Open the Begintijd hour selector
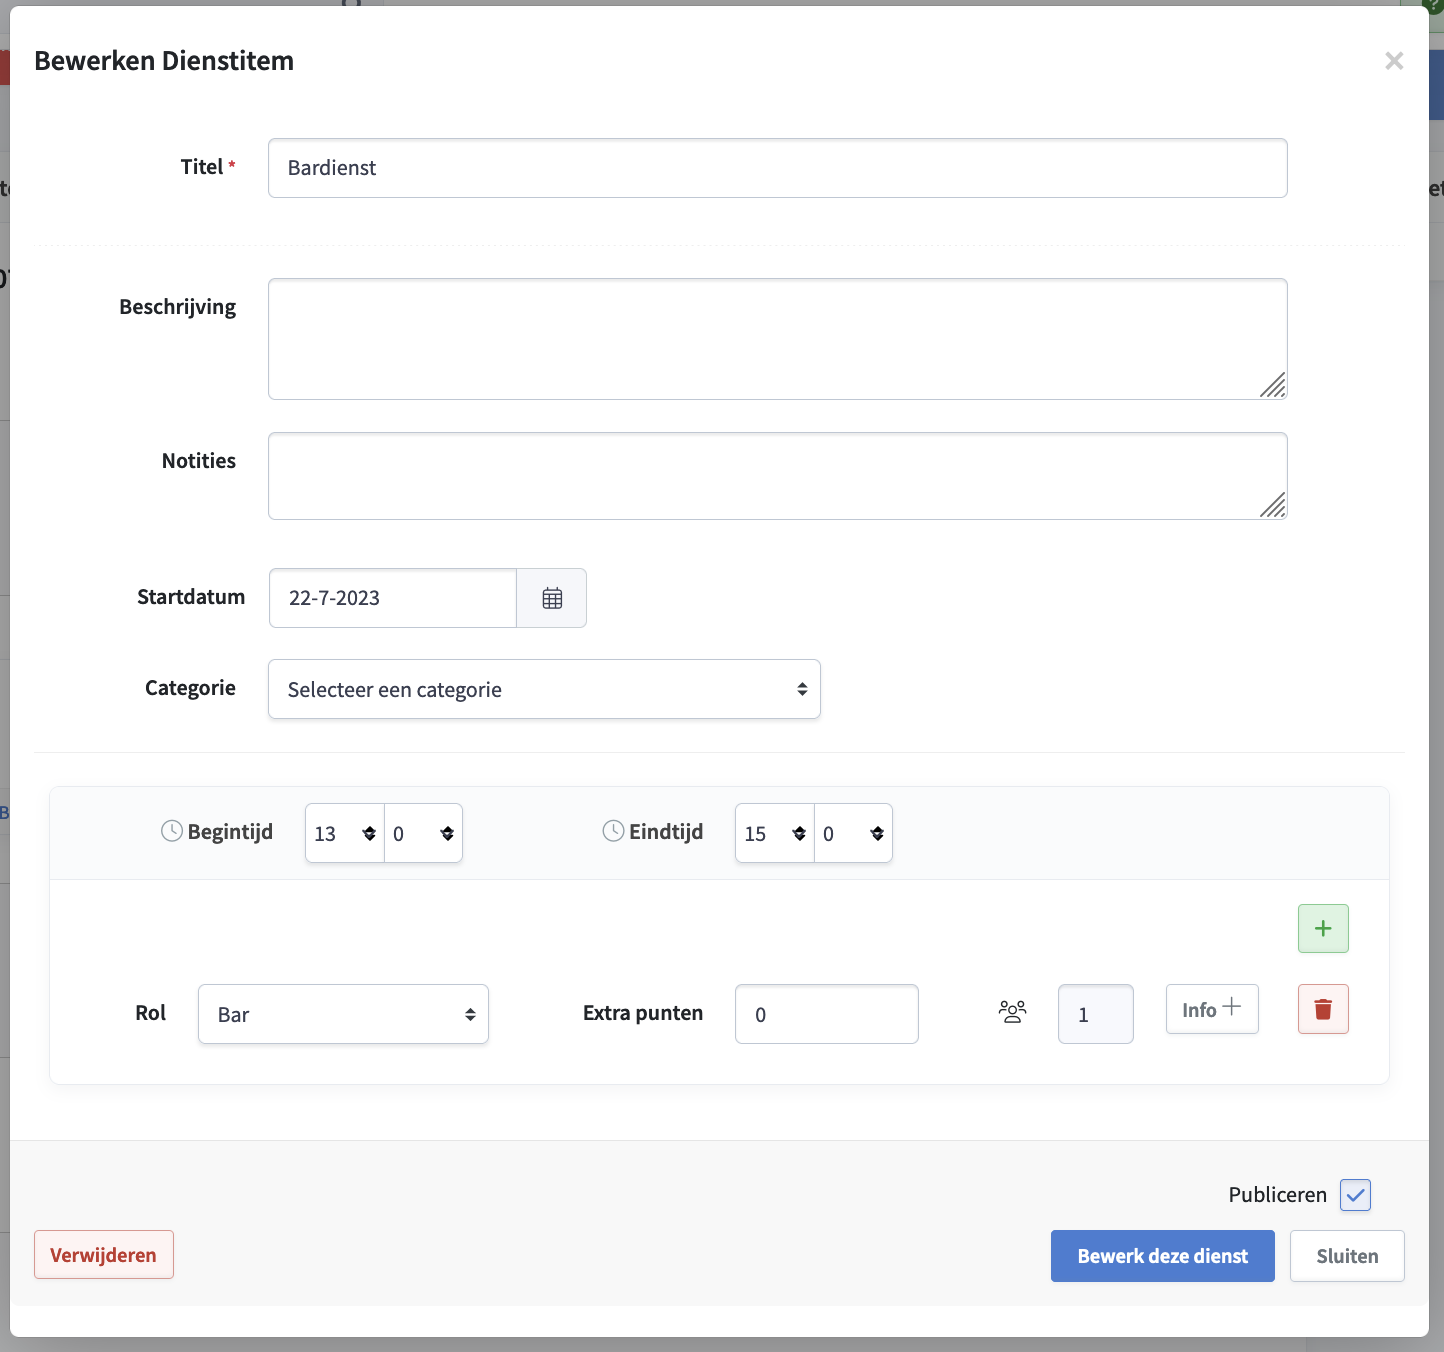 (x=343, y=833)
